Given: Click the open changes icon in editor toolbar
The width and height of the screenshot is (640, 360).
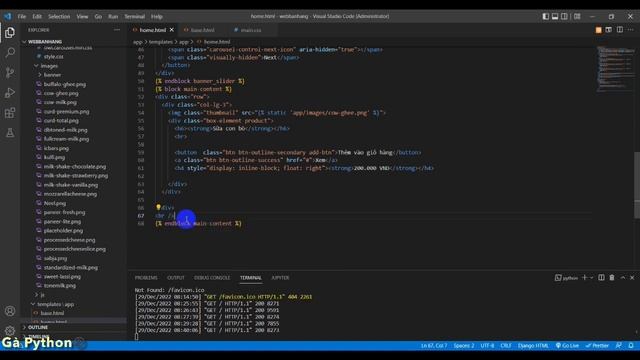Looking at the screenshot, I should pos(609,30).
